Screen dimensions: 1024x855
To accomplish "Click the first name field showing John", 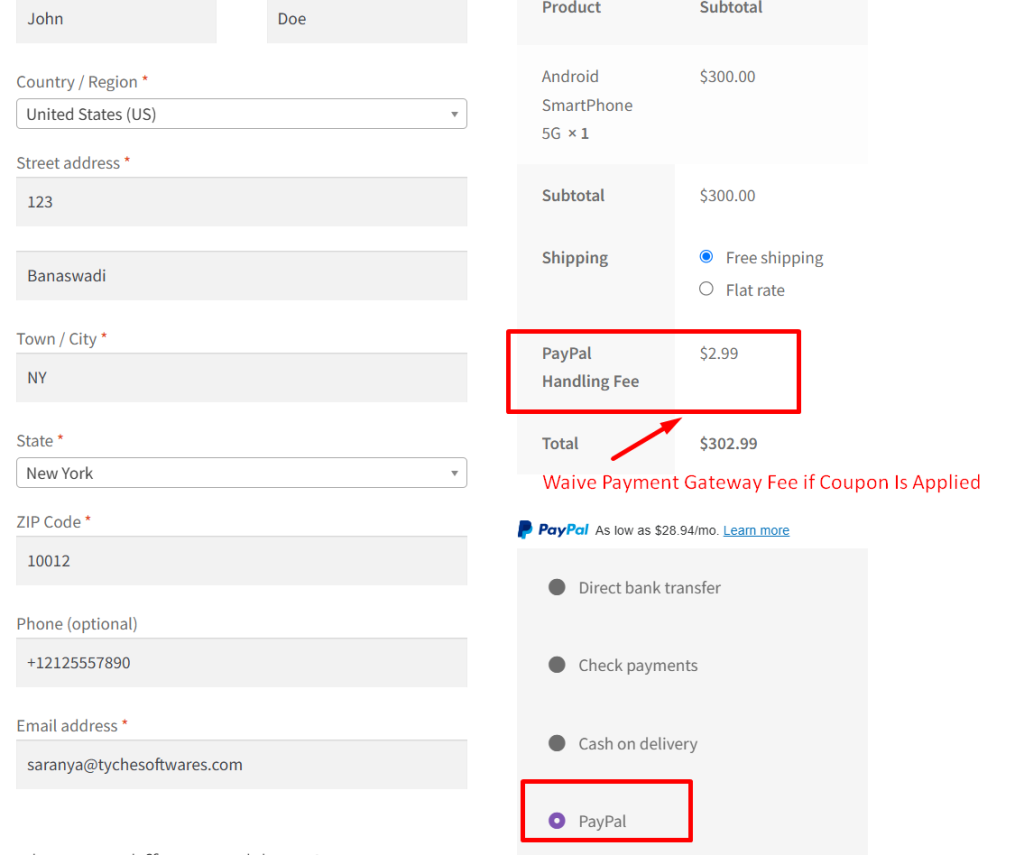I will (115, 18).
